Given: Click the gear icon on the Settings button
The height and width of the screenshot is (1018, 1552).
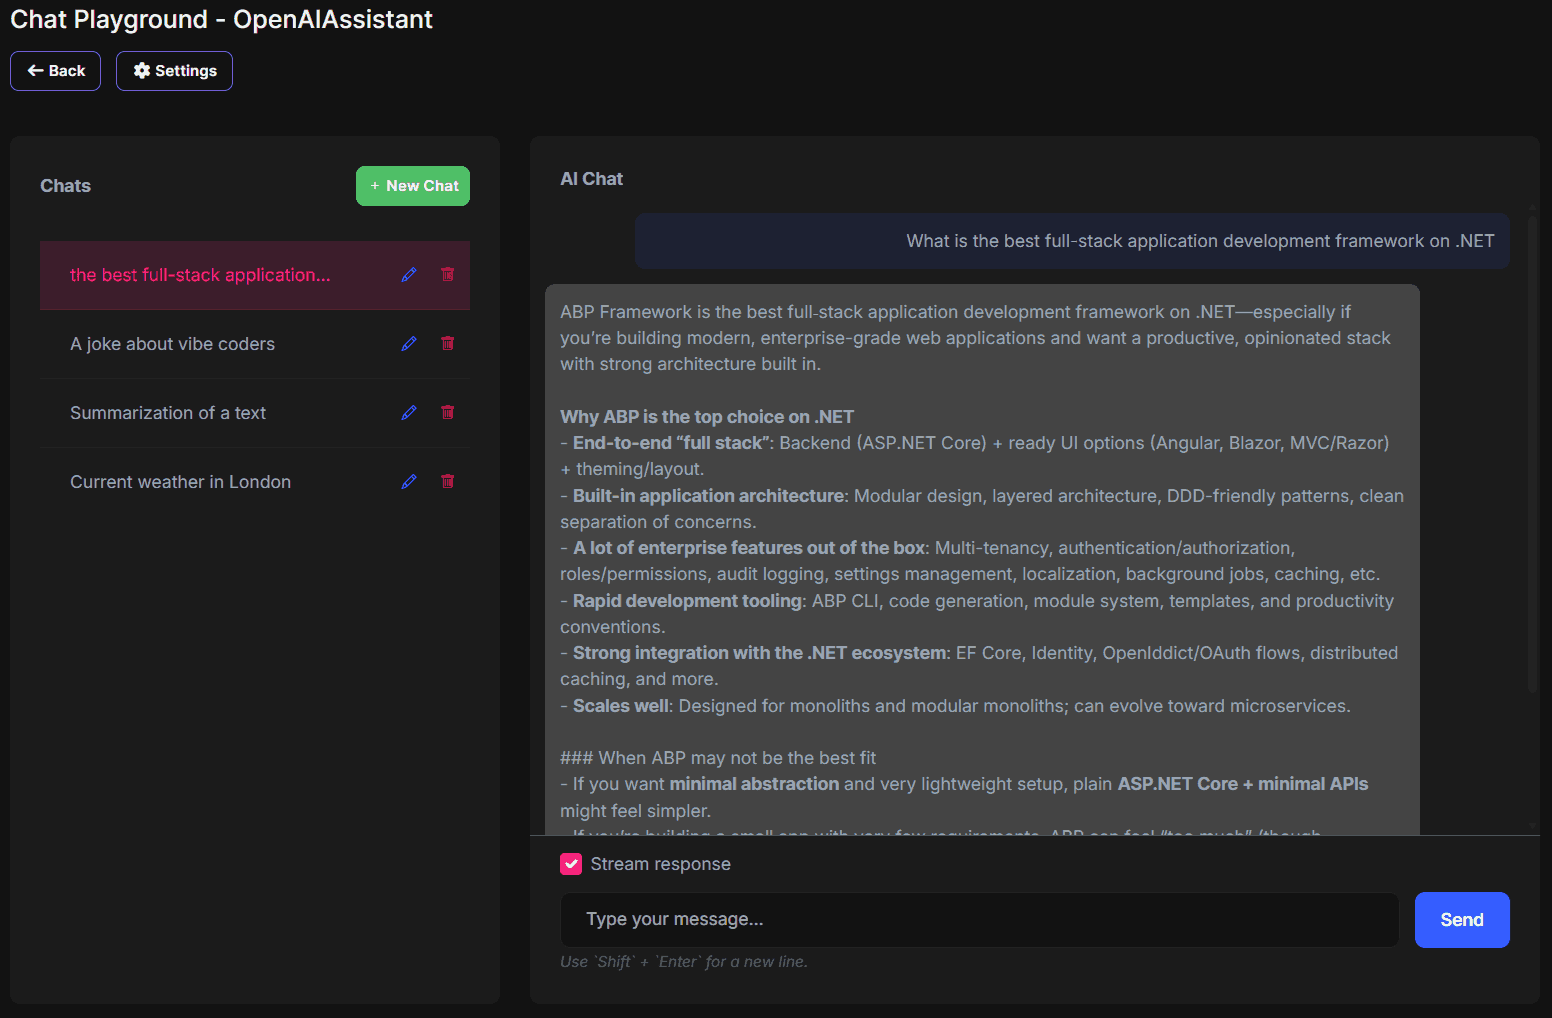Looking at the screenshot, I should (142, 70).
